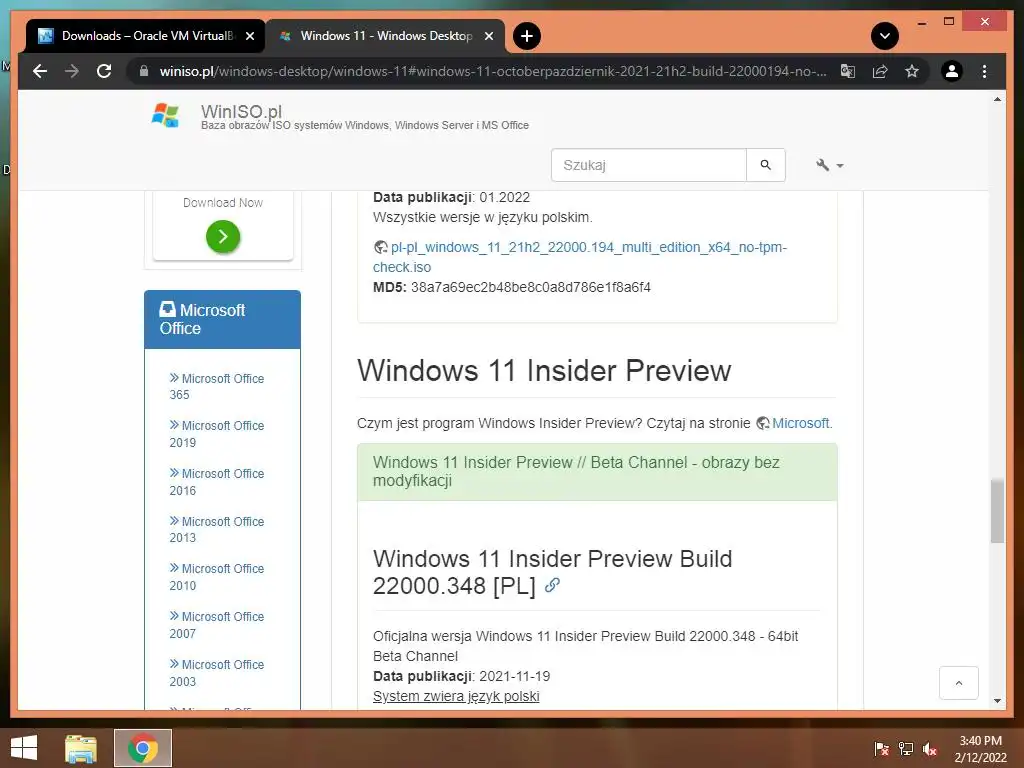1024x768 pixels.
Task: Focus the Szukaj search field
Action: pos(648,165)
